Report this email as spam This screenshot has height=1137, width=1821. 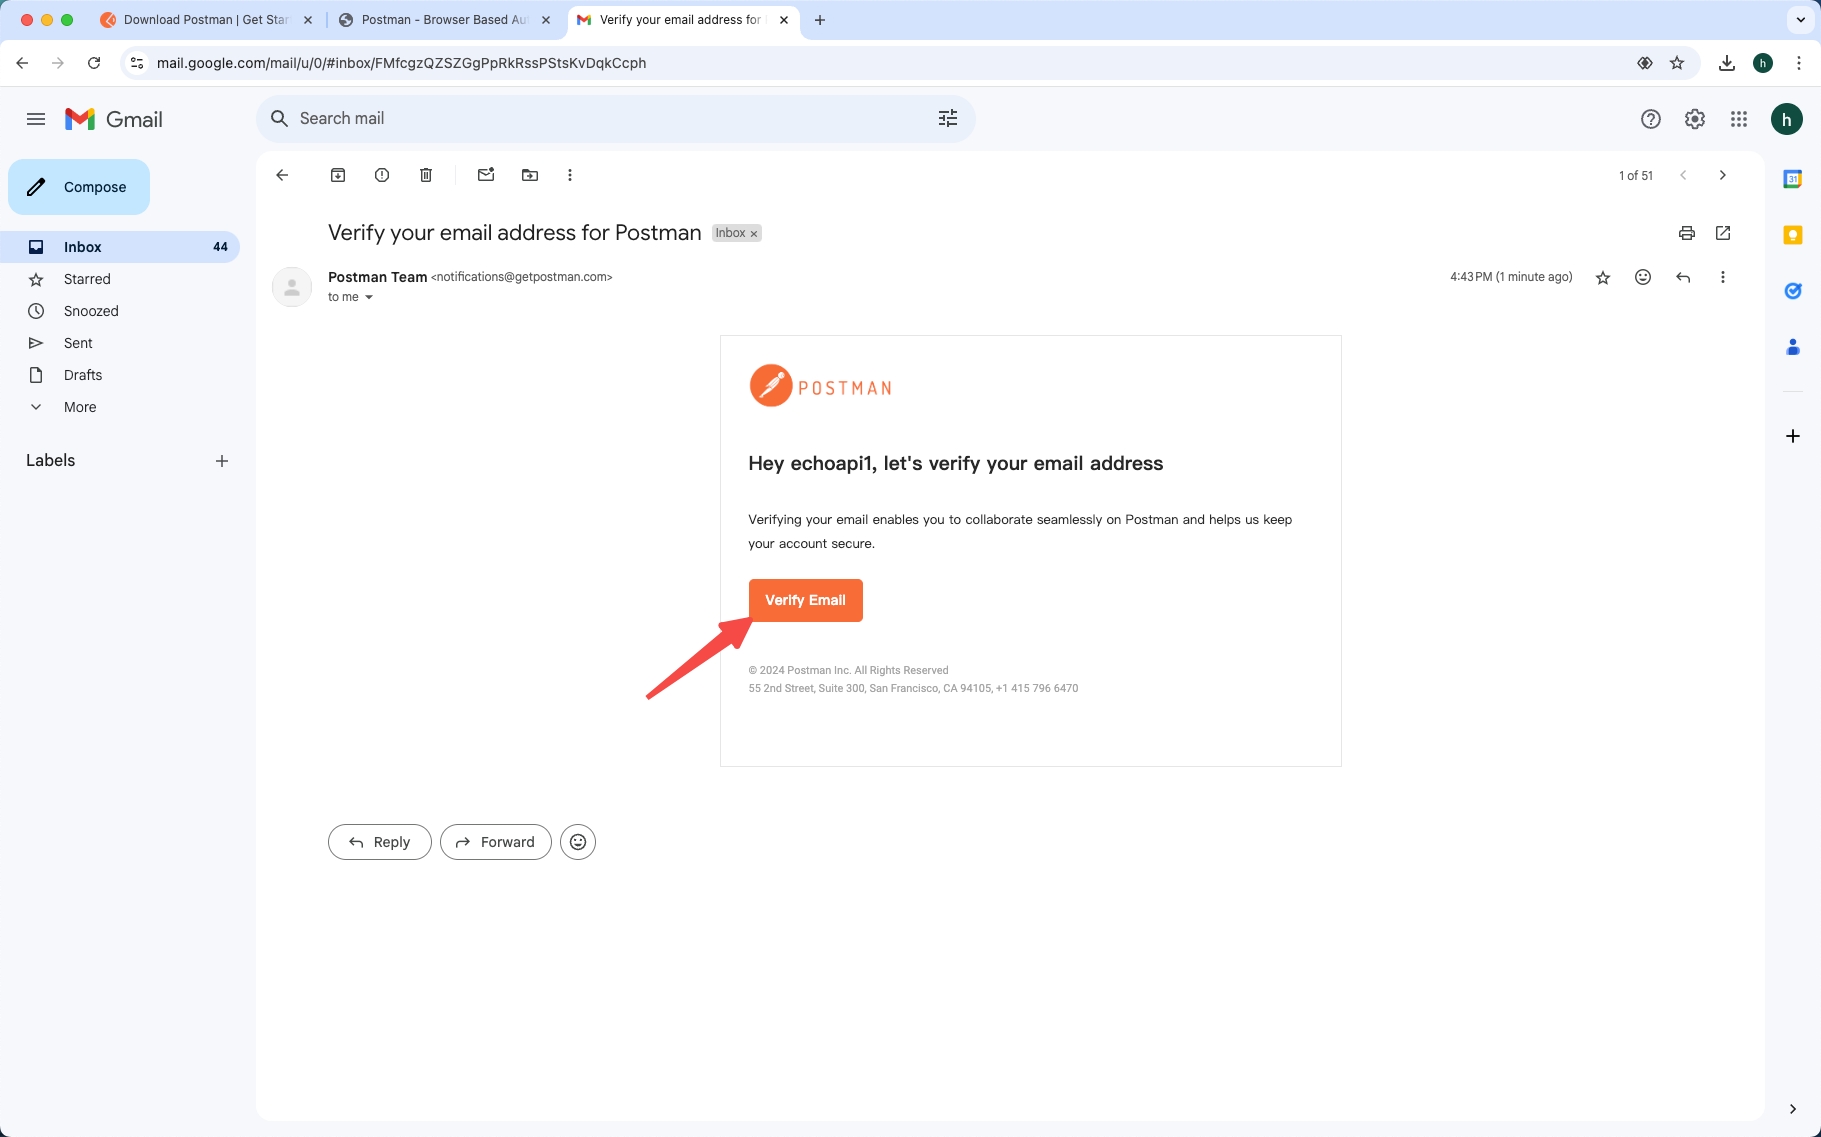[x=382, y=175]
